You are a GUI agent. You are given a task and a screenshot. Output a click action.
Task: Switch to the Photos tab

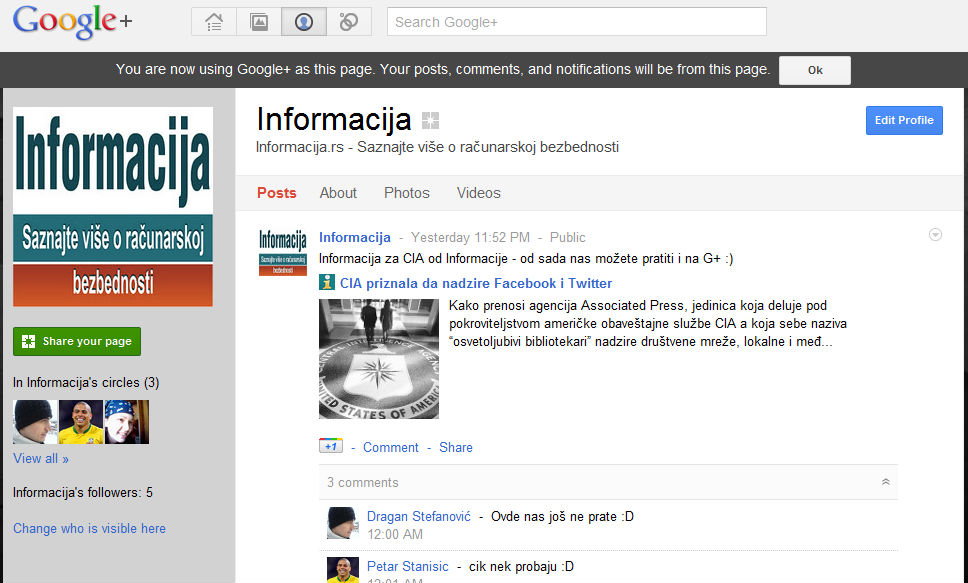407,193
